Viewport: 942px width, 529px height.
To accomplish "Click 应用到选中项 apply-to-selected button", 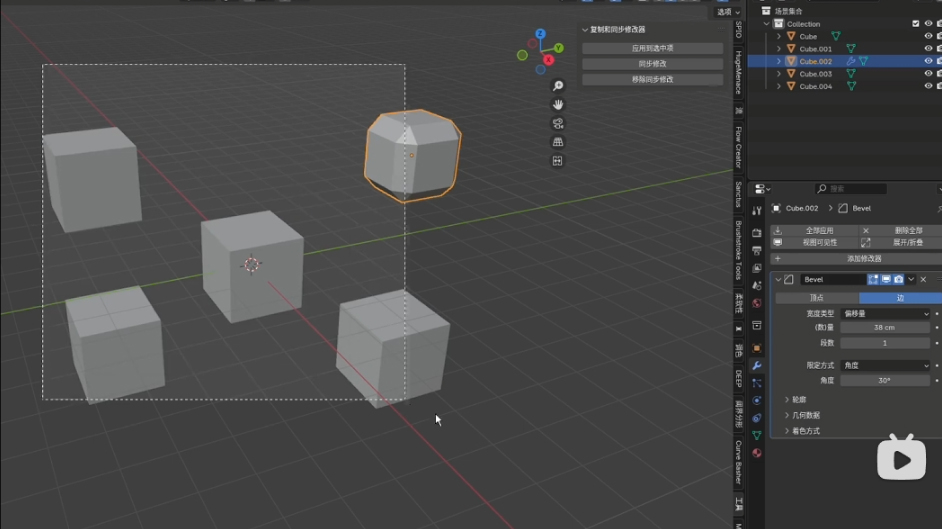I will click(x=652, y=48).
